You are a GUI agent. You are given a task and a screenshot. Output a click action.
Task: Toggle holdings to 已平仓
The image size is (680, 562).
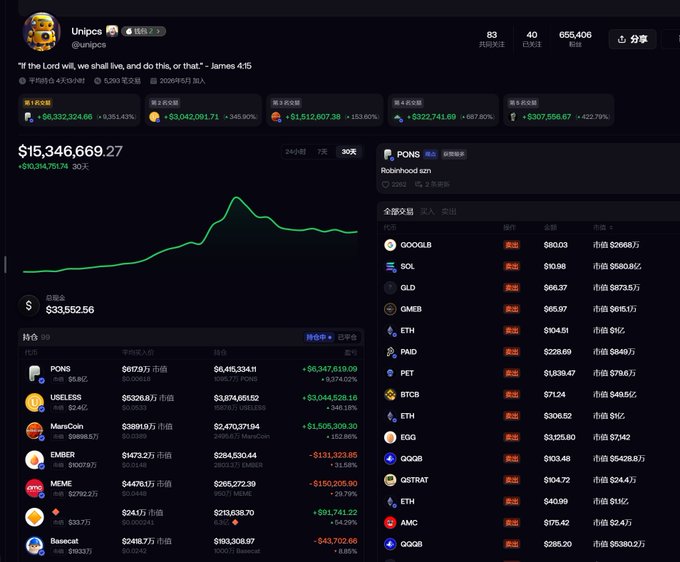tap(347, 337)
